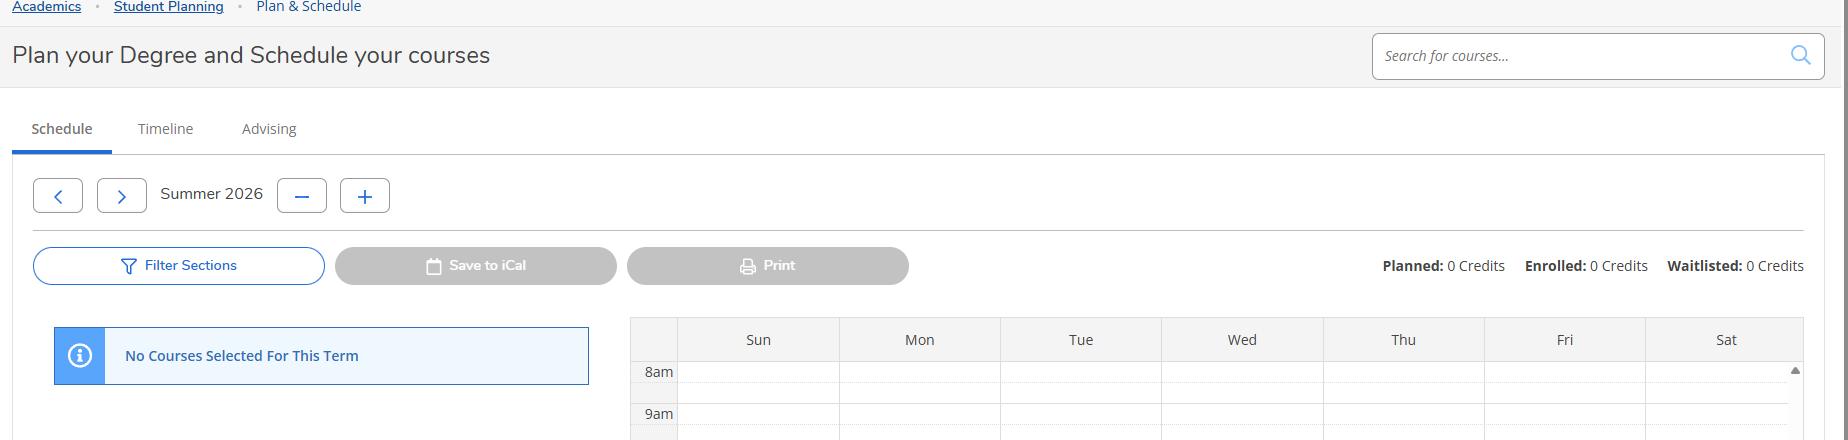Image resolution: width=1848 pixels, height=440 pixels.
Task: Remove term with minus icon
Action: [x=302, y=196]
